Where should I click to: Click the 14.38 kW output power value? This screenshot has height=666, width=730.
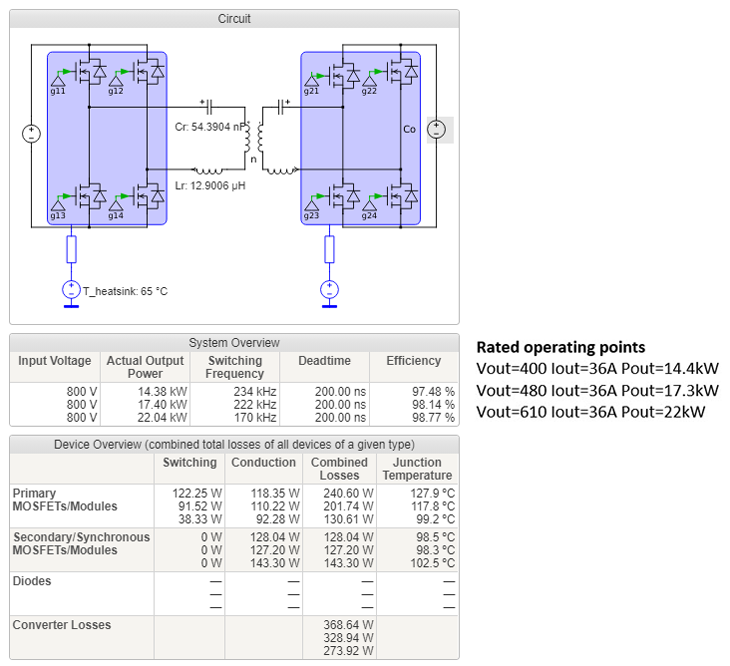pyautogui.click(x=162, y=391)
